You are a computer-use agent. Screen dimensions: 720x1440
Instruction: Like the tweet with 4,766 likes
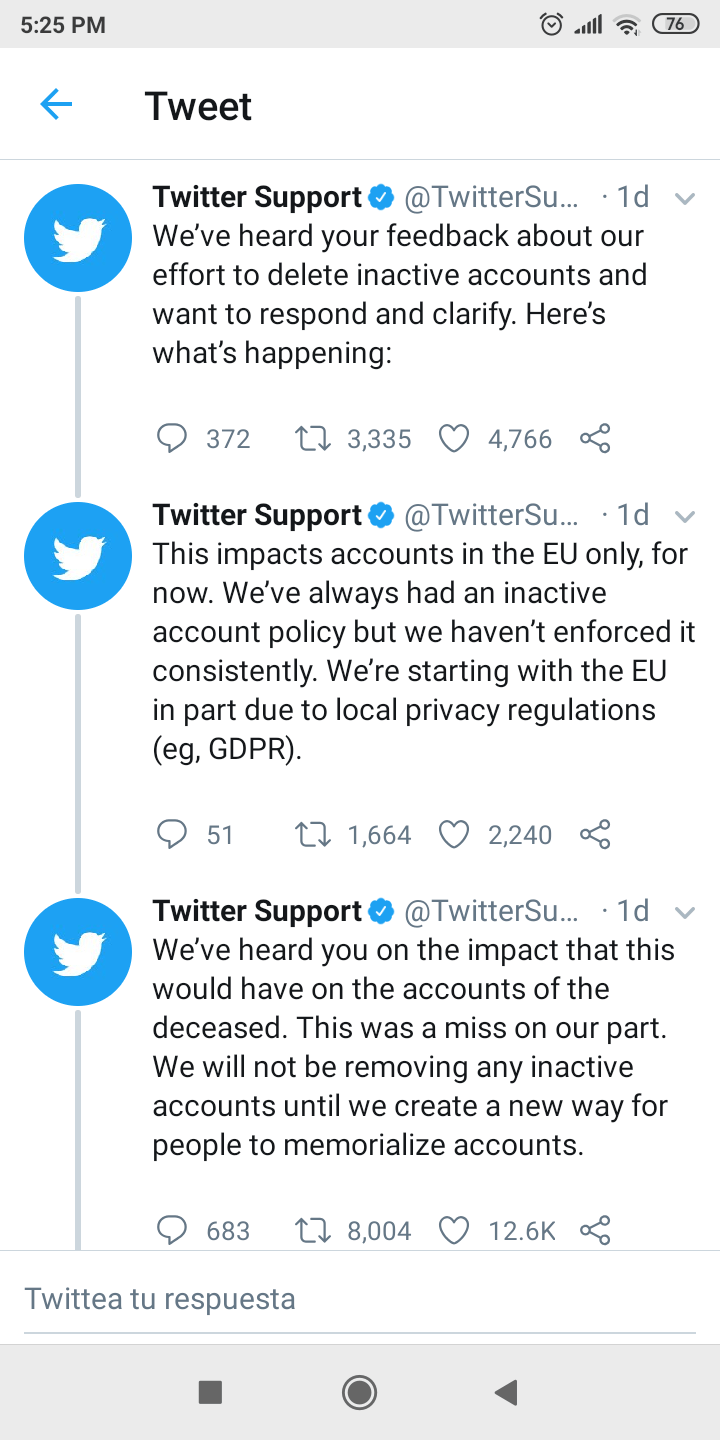(x=455, y=438)
